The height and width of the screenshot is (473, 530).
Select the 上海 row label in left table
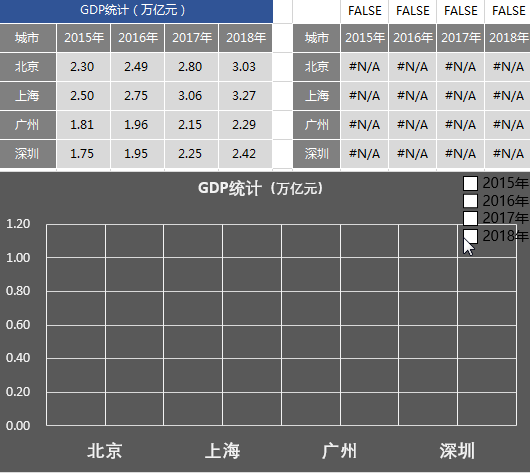click(28, 96)
